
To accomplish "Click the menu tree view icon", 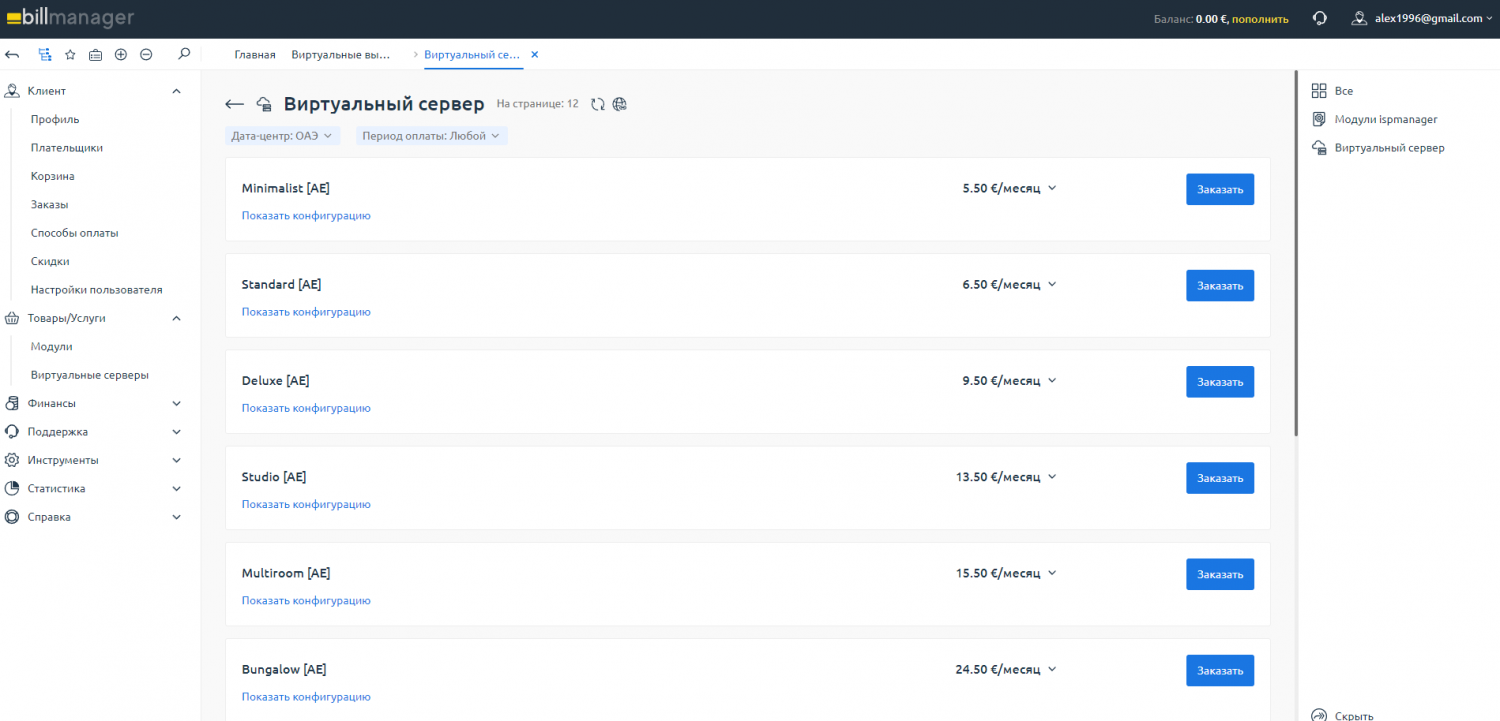I will click(x=45, y=55).
